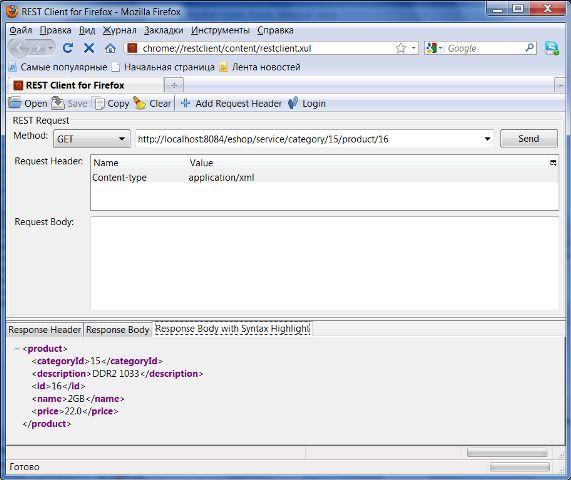Screen dimensions: 571x480
Task: Open the Справка menu
Action: click(275, 30)
